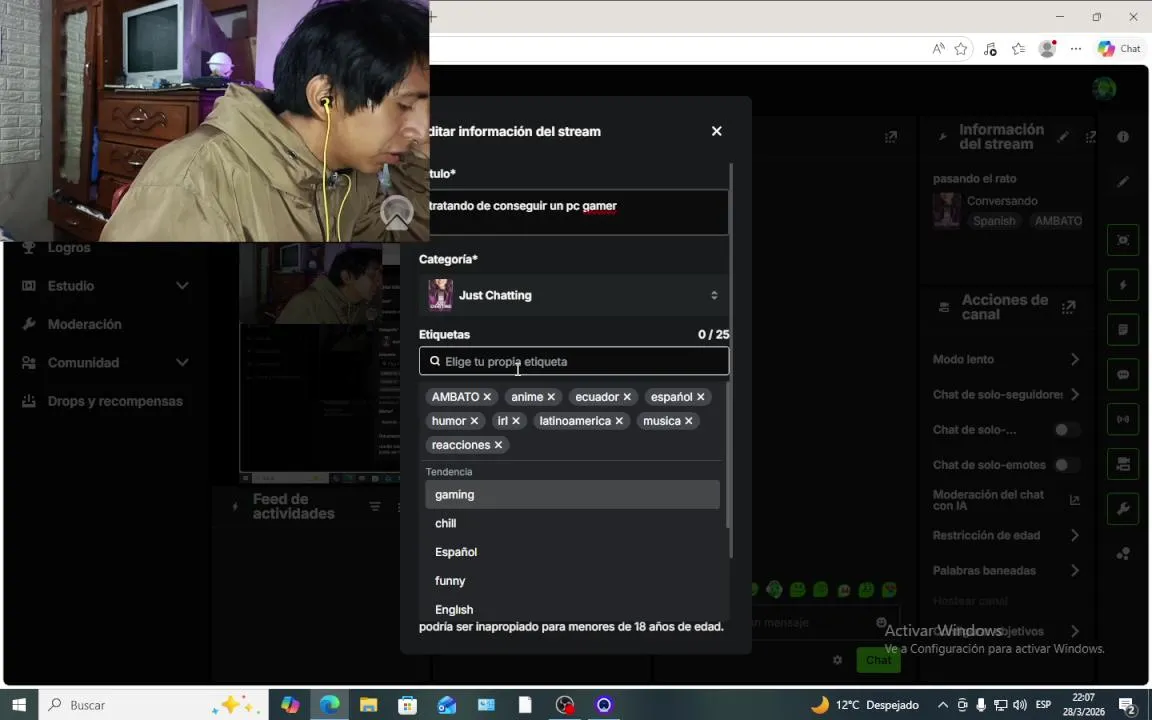Click the AMBATO tag in stream info panel
The width and height of the screenshot is (1152, 720).
pyautogui.click(x=1058, y=220)
